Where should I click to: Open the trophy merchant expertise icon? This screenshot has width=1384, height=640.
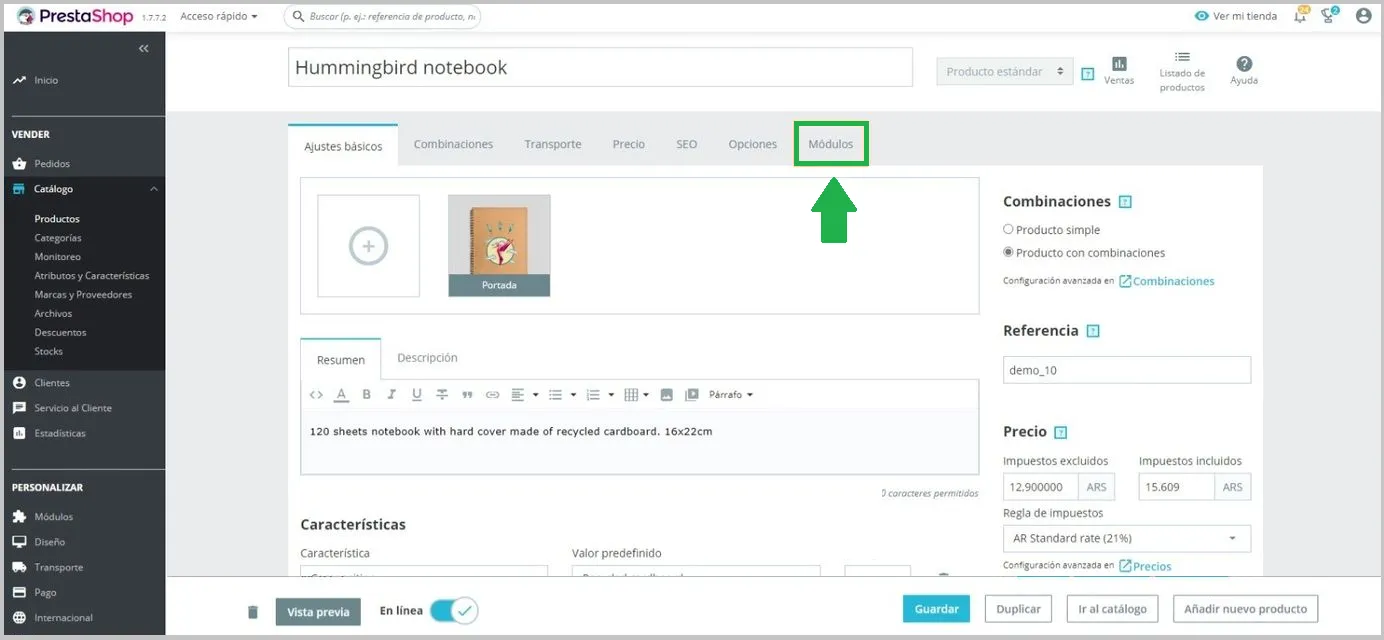(1329, 15)
